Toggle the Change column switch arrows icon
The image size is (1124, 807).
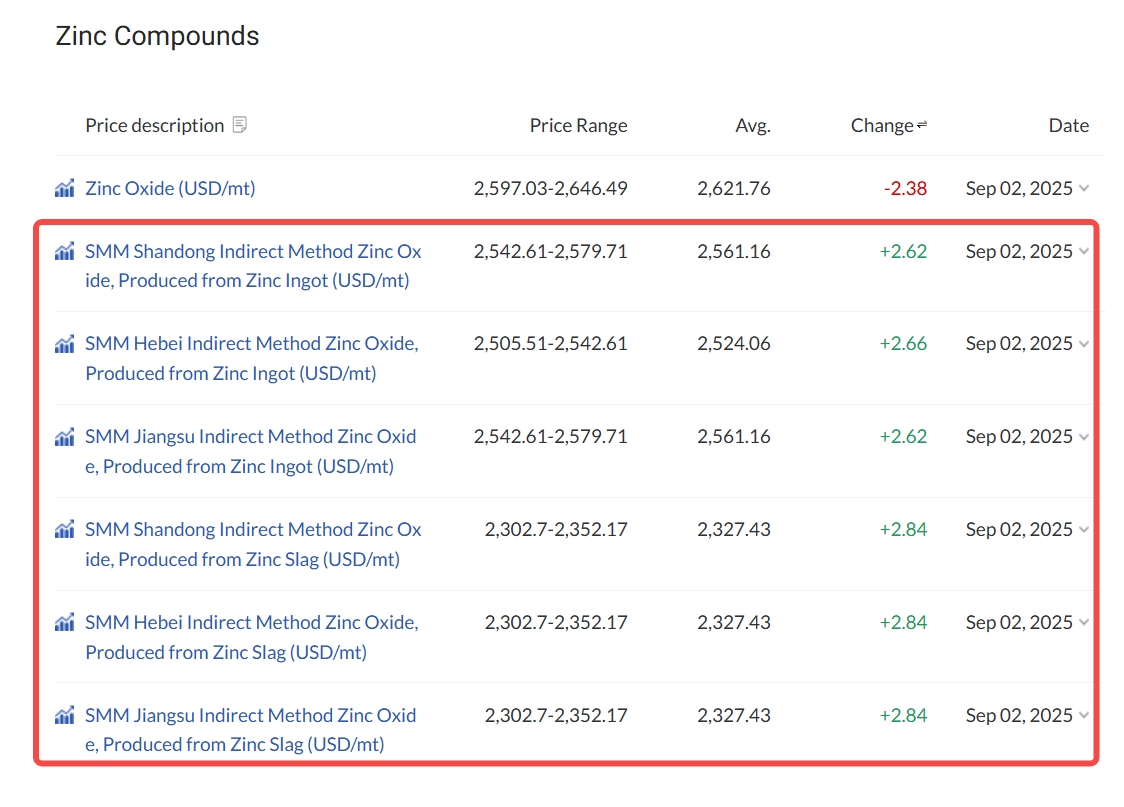point(922,125)
